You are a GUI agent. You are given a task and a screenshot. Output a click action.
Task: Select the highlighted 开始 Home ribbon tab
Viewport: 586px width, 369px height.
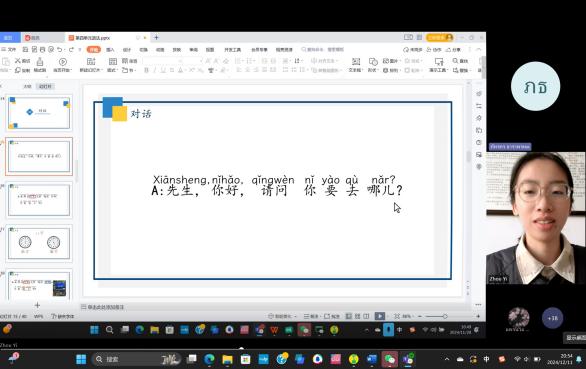(93, 49)
